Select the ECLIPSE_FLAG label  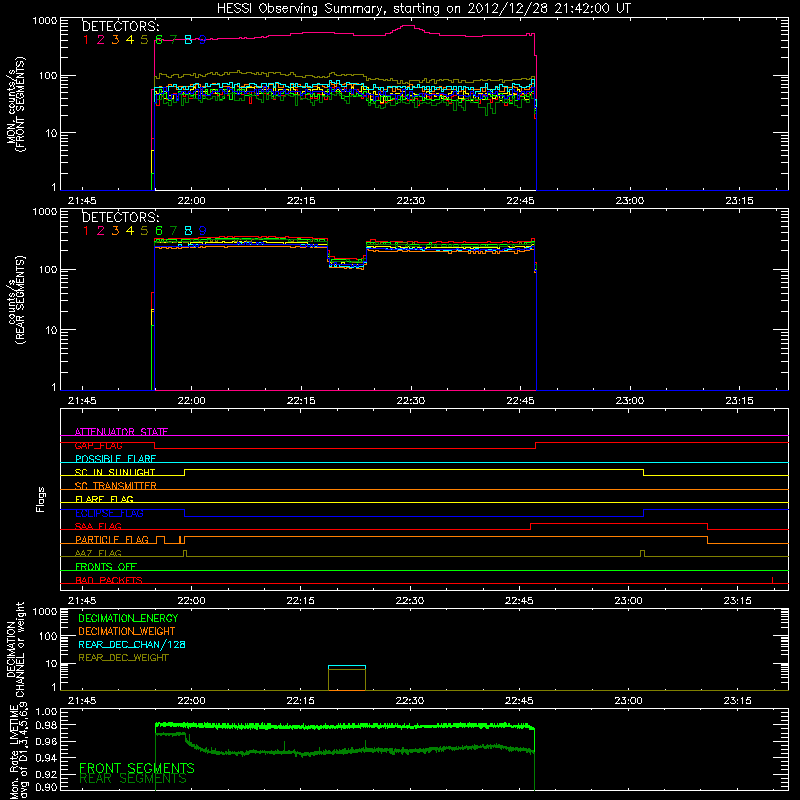[109, 513]
